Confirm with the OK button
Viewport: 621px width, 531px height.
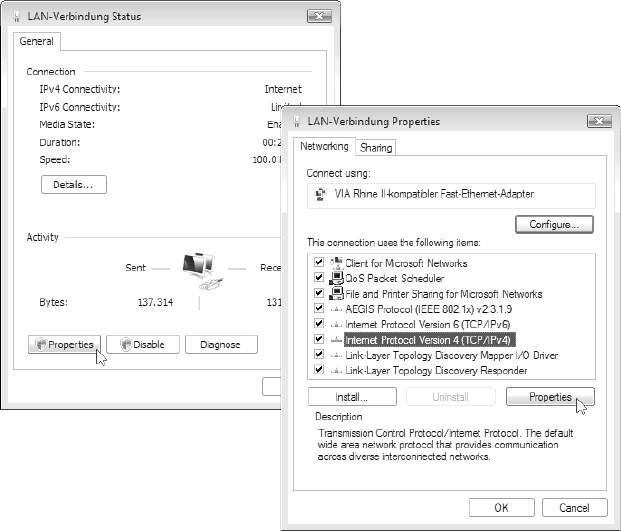[501, 508]
